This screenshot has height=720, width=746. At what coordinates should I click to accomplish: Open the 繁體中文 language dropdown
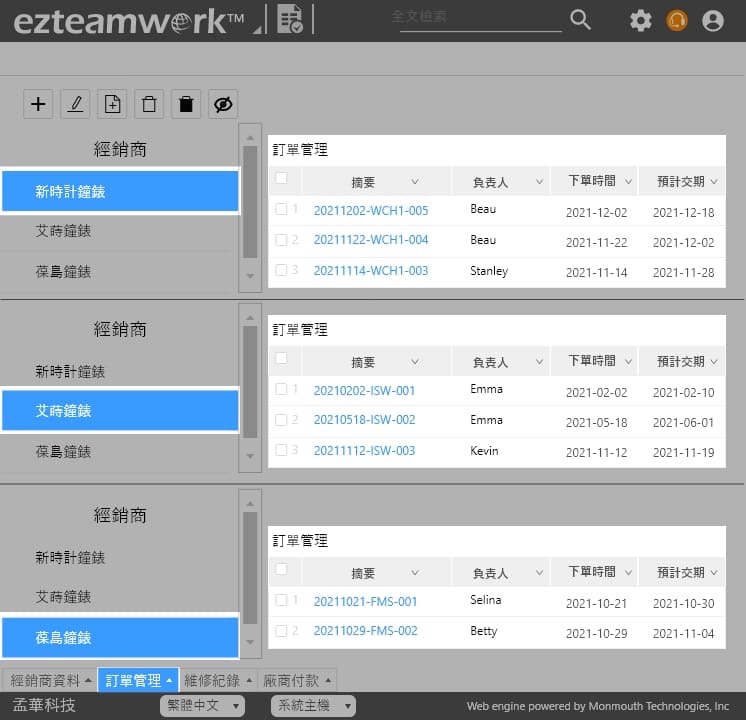[x=202, y=706]
